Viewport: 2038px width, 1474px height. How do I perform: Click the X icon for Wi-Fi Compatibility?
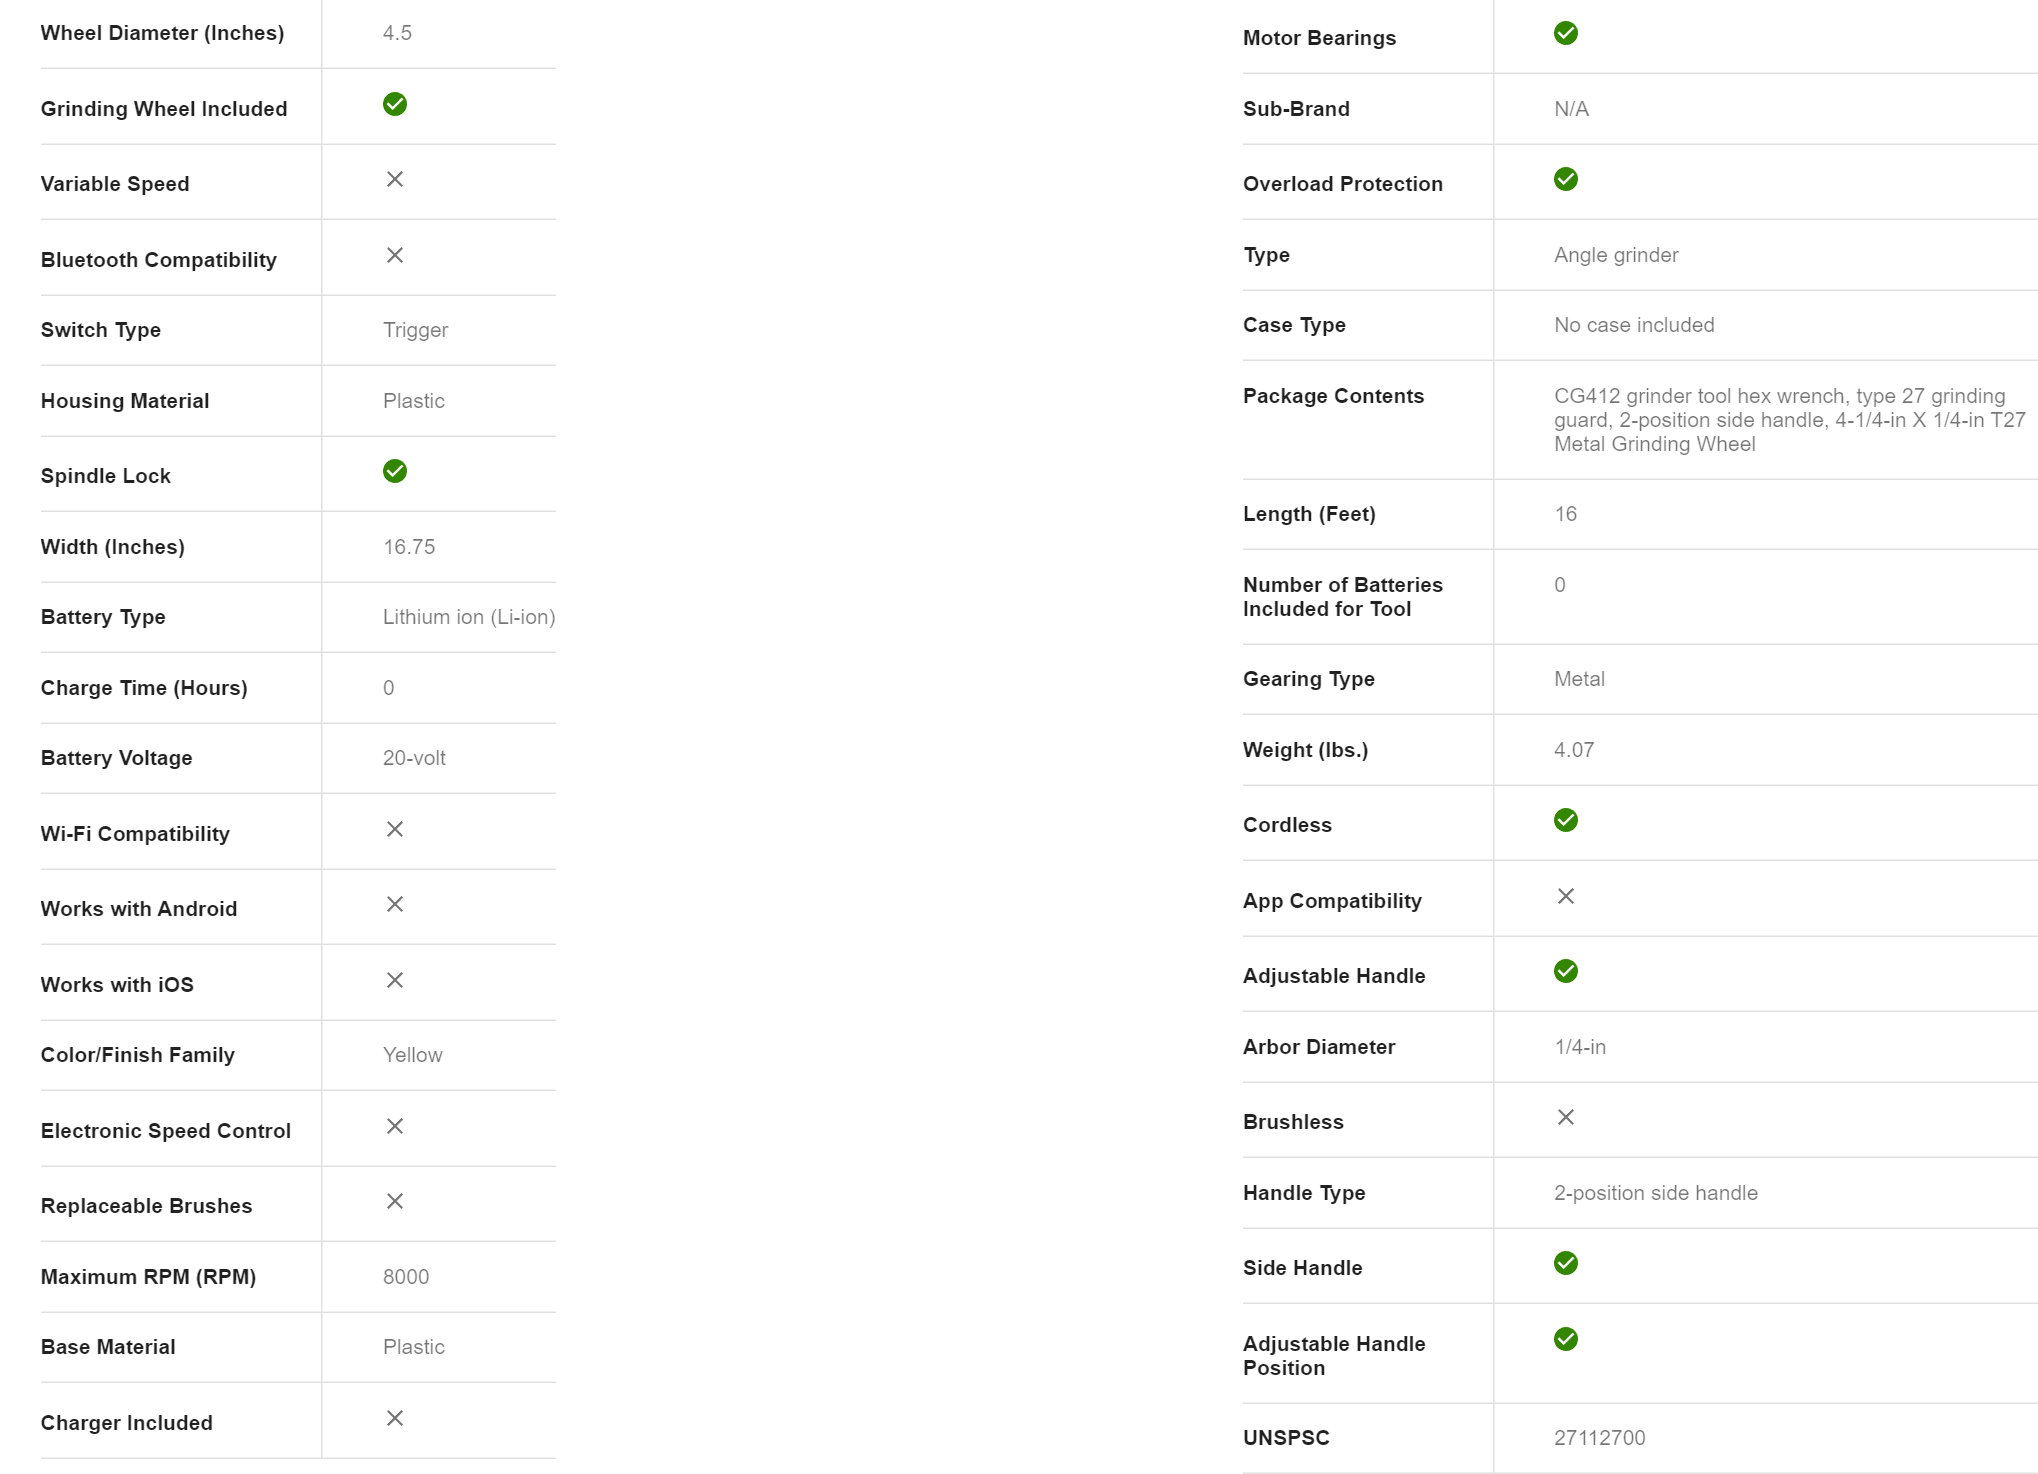[x=395, y=829]
